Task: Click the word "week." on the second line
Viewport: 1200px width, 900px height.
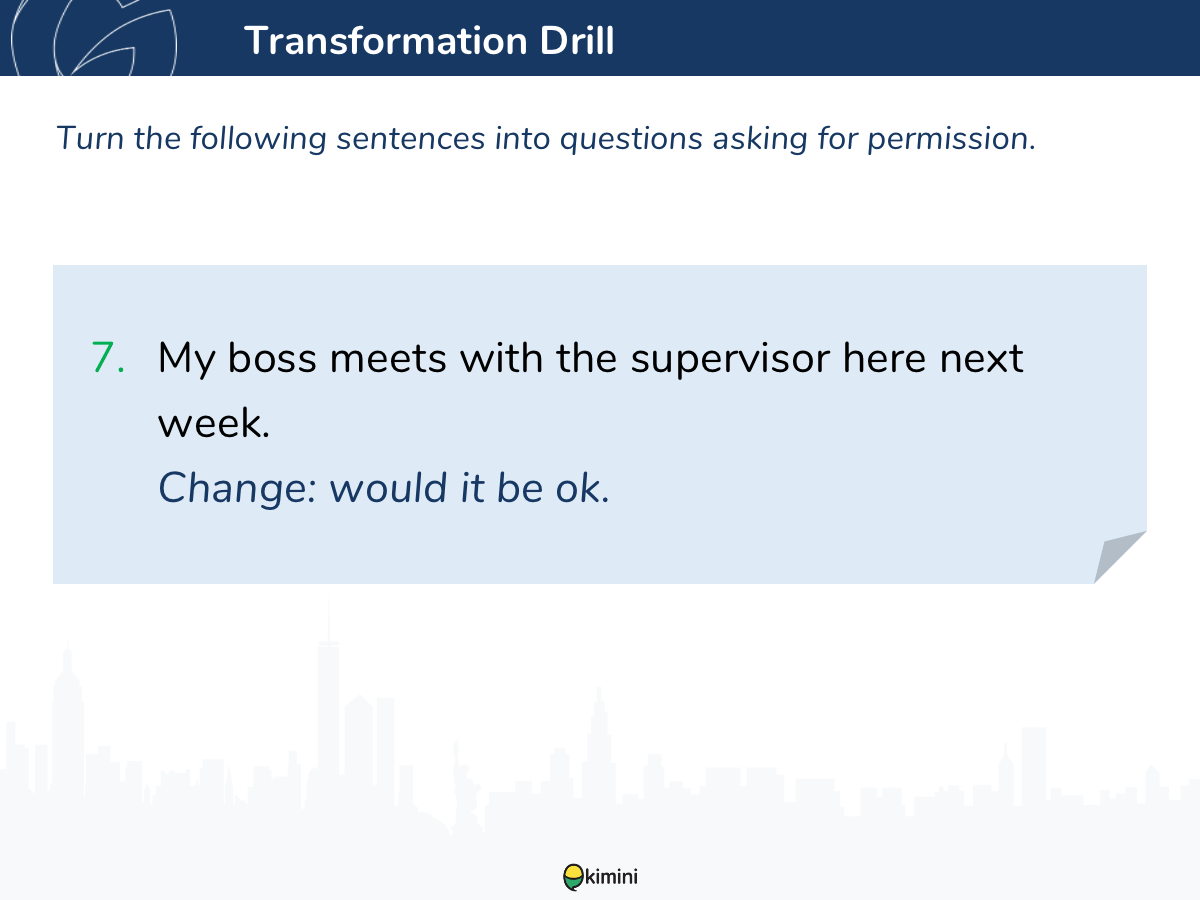Action: pos(214,423)
